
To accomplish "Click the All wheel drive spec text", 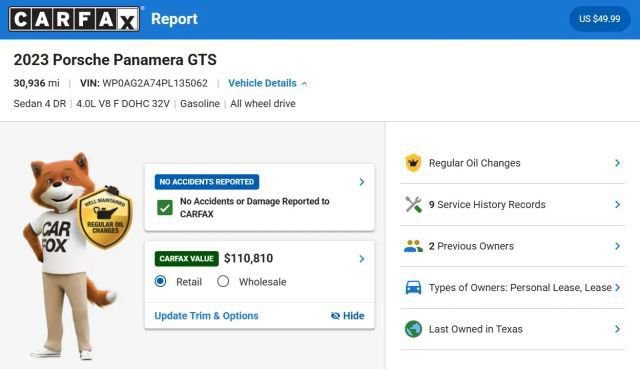I will [x=263, y=104].
